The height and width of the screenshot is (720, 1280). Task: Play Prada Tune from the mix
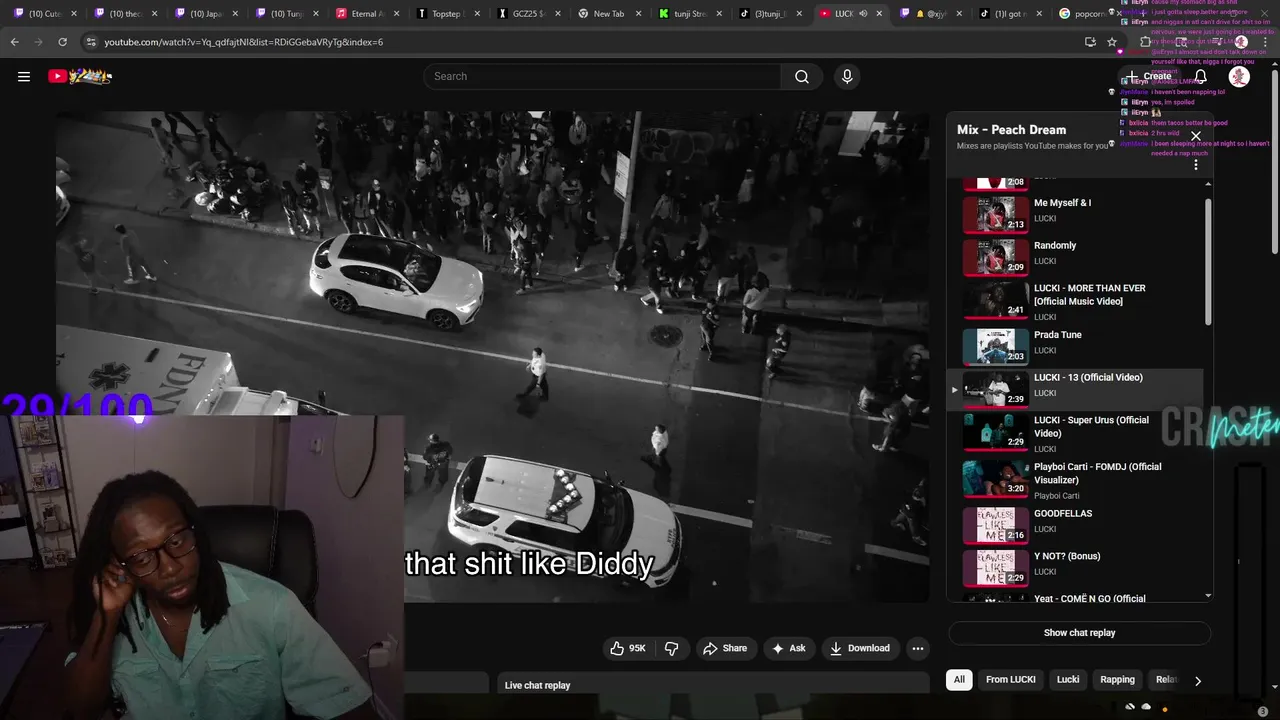(x=1075, y=346)
